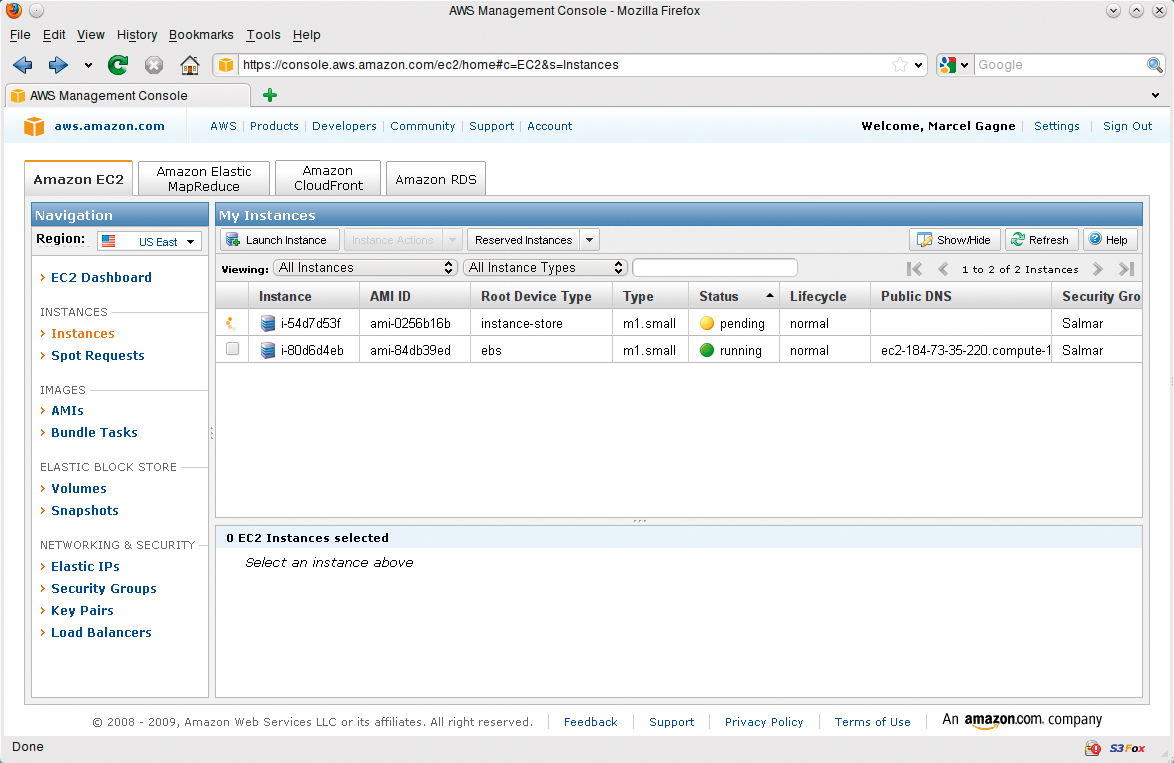Viewport: 1174px width, 763px height.
Task: Open the File menu
Action: 20,34
